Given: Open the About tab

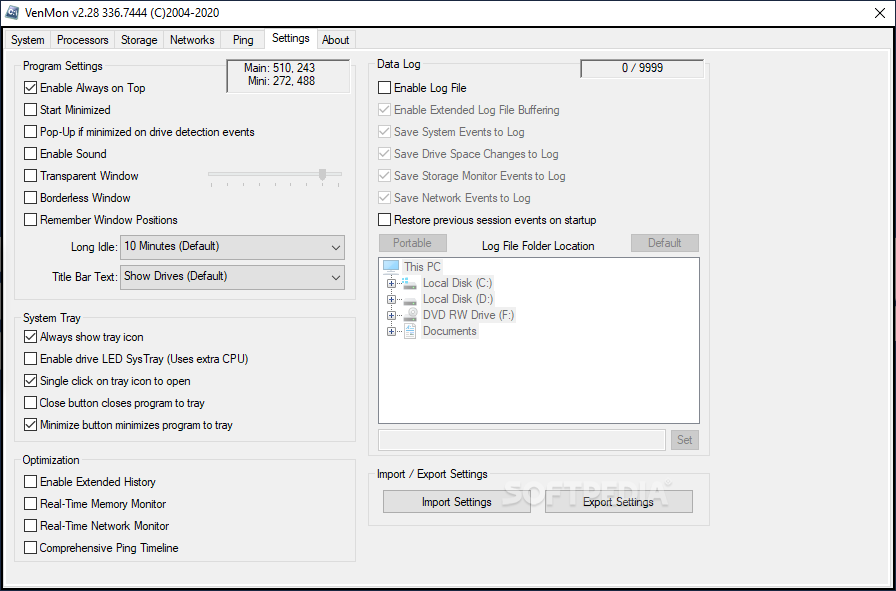Looking at the screenshot, I should coord(335,40).
